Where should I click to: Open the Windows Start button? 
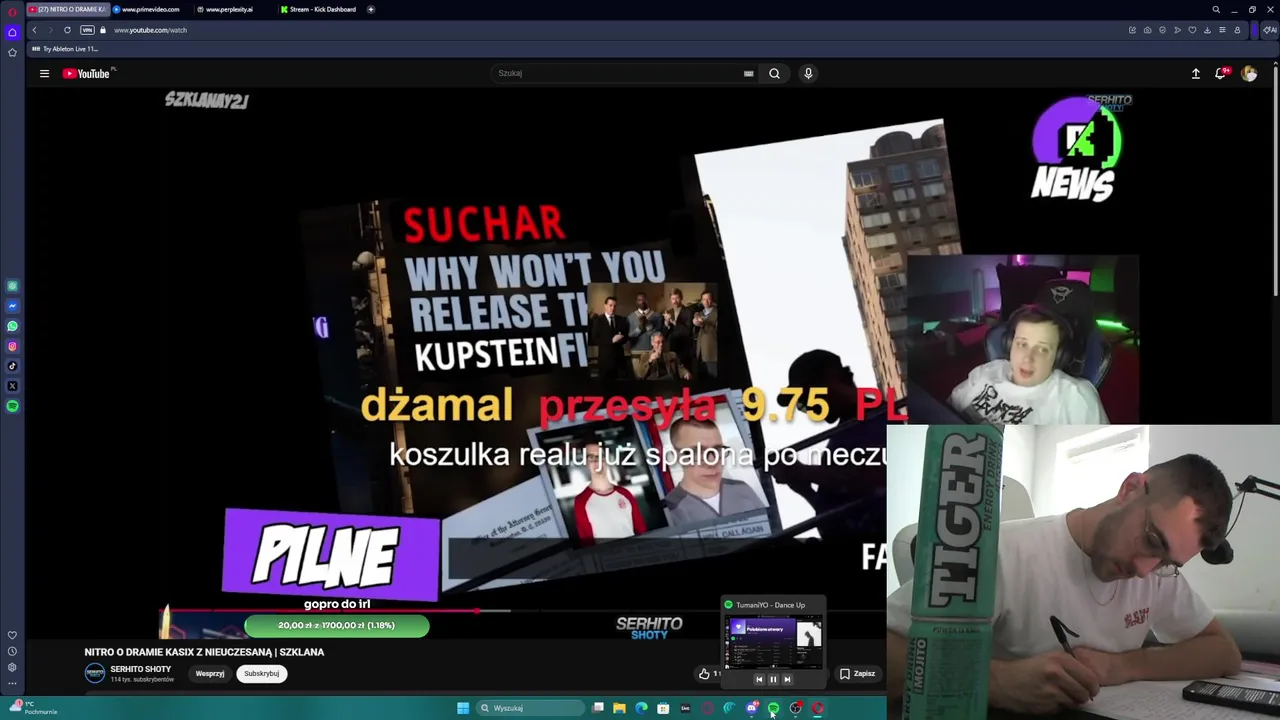(x=463, y=708)
